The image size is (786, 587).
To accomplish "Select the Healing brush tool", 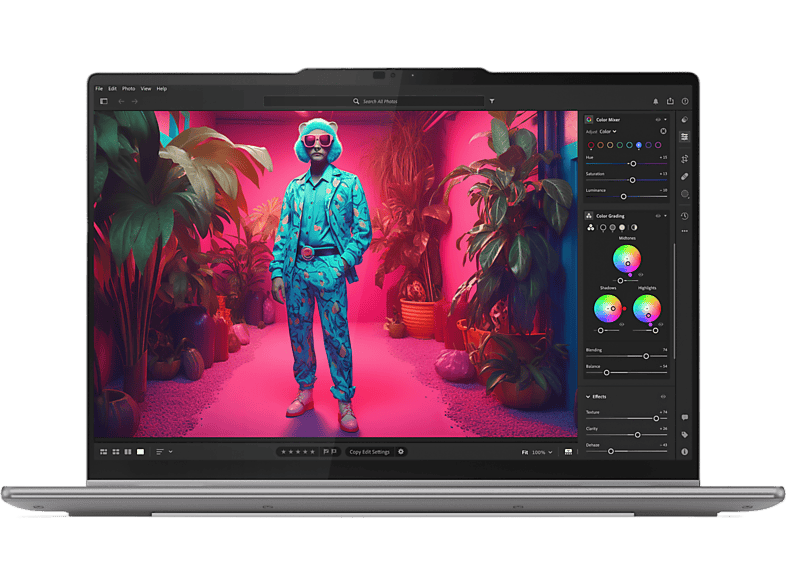I will pyautogui.click(x=685, y=176).
